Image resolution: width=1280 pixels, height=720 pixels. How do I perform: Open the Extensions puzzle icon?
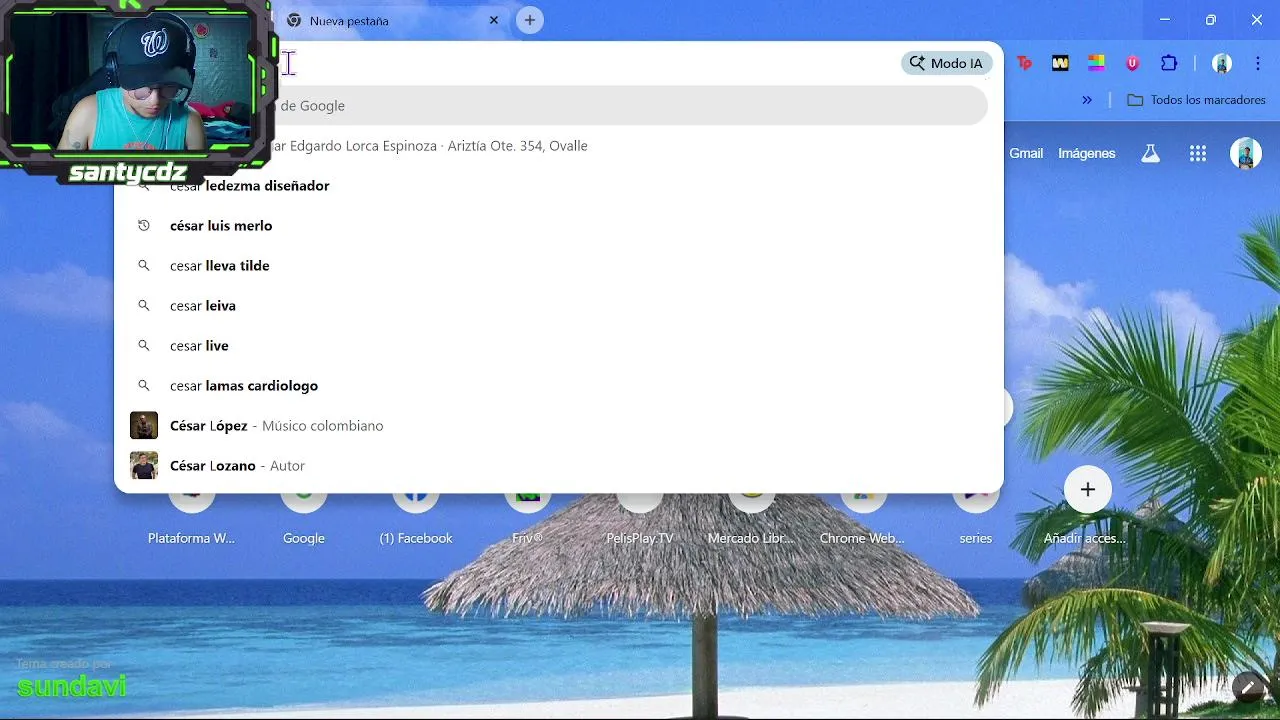point(1169,63)
